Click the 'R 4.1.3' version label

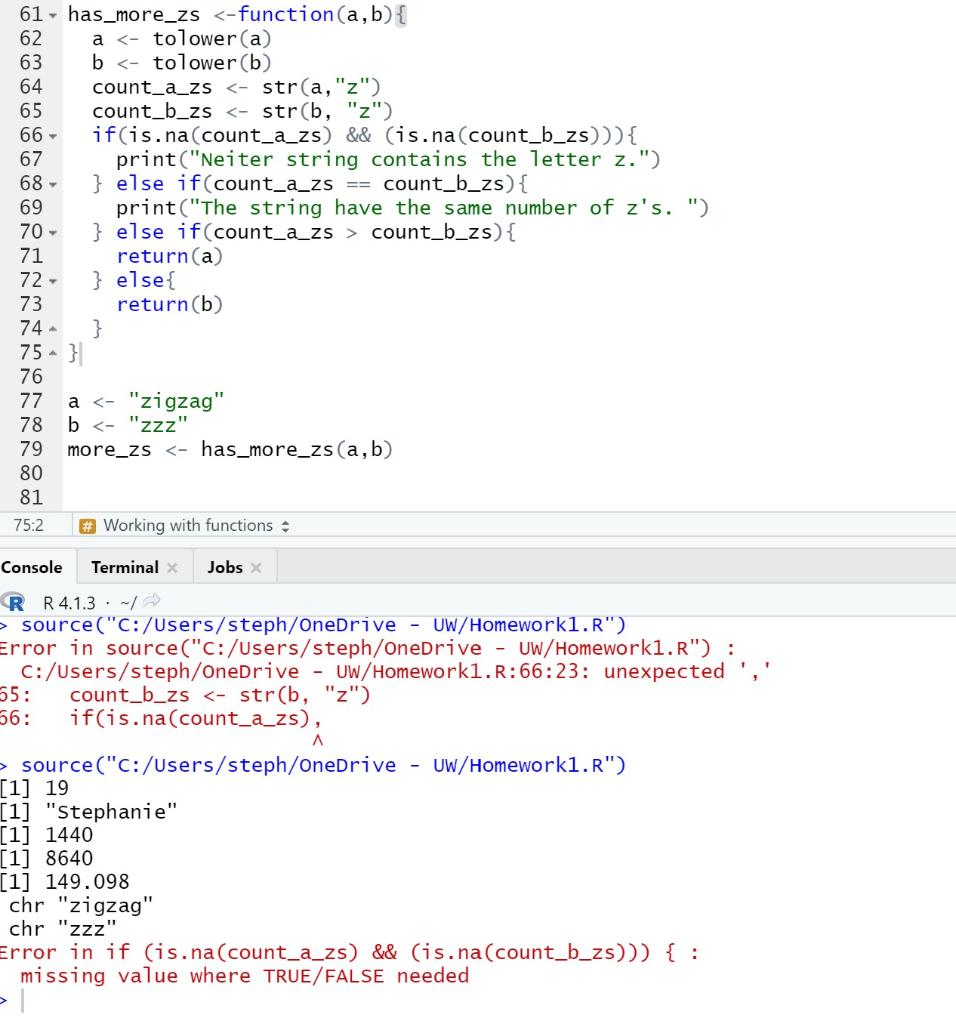click(69, 603)
